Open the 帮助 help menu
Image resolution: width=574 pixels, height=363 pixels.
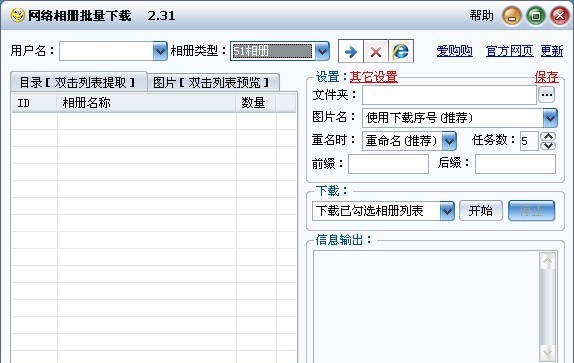tap(481, 16)
